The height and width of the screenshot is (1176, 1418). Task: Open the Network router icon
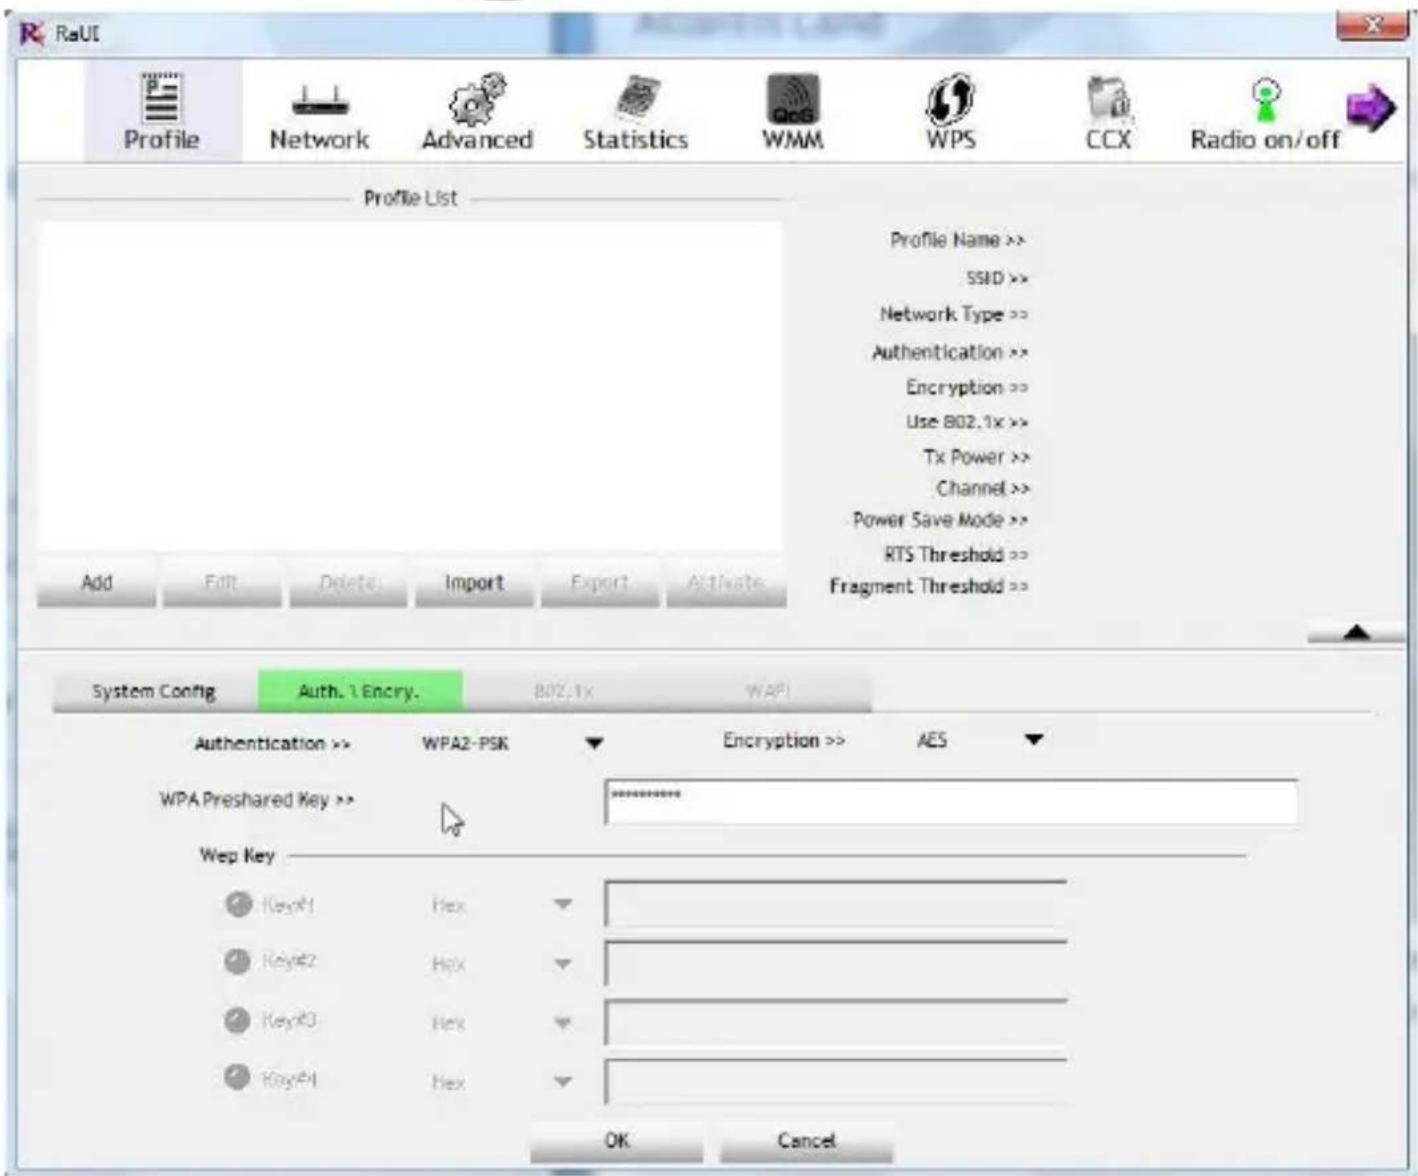click(x=319, y=100)
